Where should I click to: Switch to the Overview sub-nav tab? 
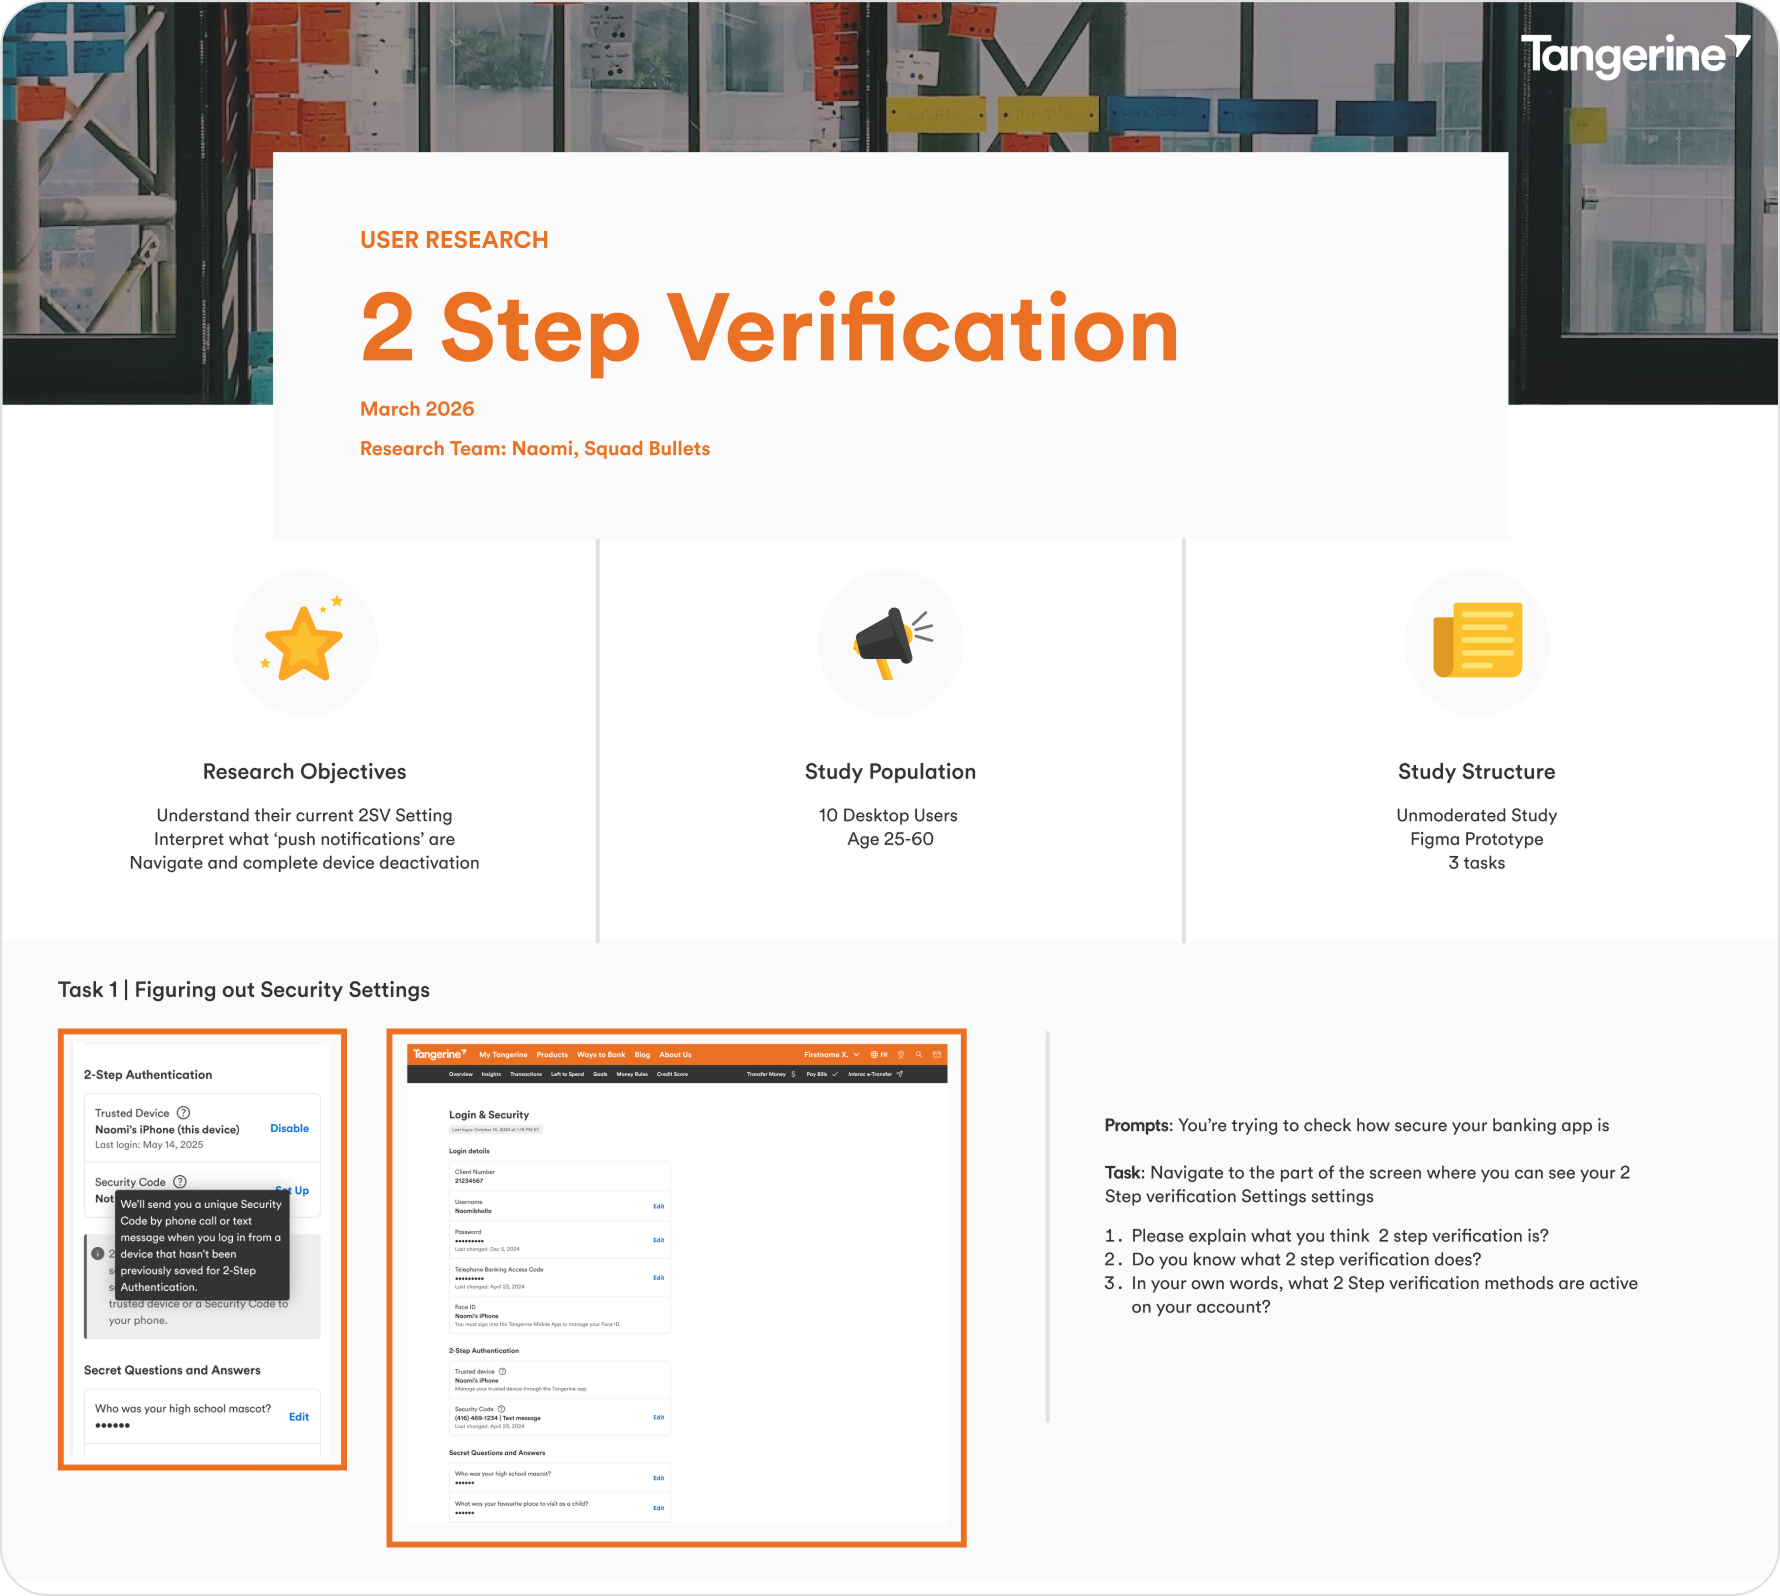tap(461, 1074)
